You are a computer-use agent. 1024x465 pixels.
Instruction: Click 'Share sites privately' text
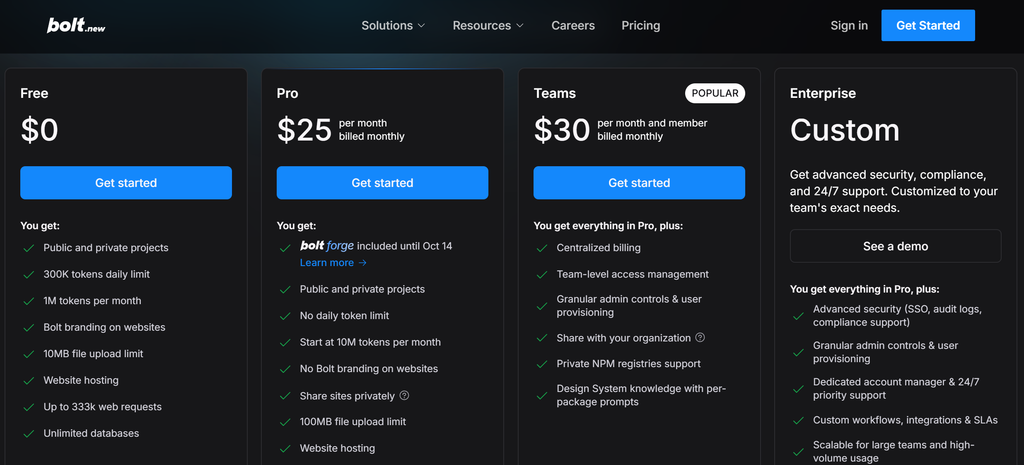[347, 396]
